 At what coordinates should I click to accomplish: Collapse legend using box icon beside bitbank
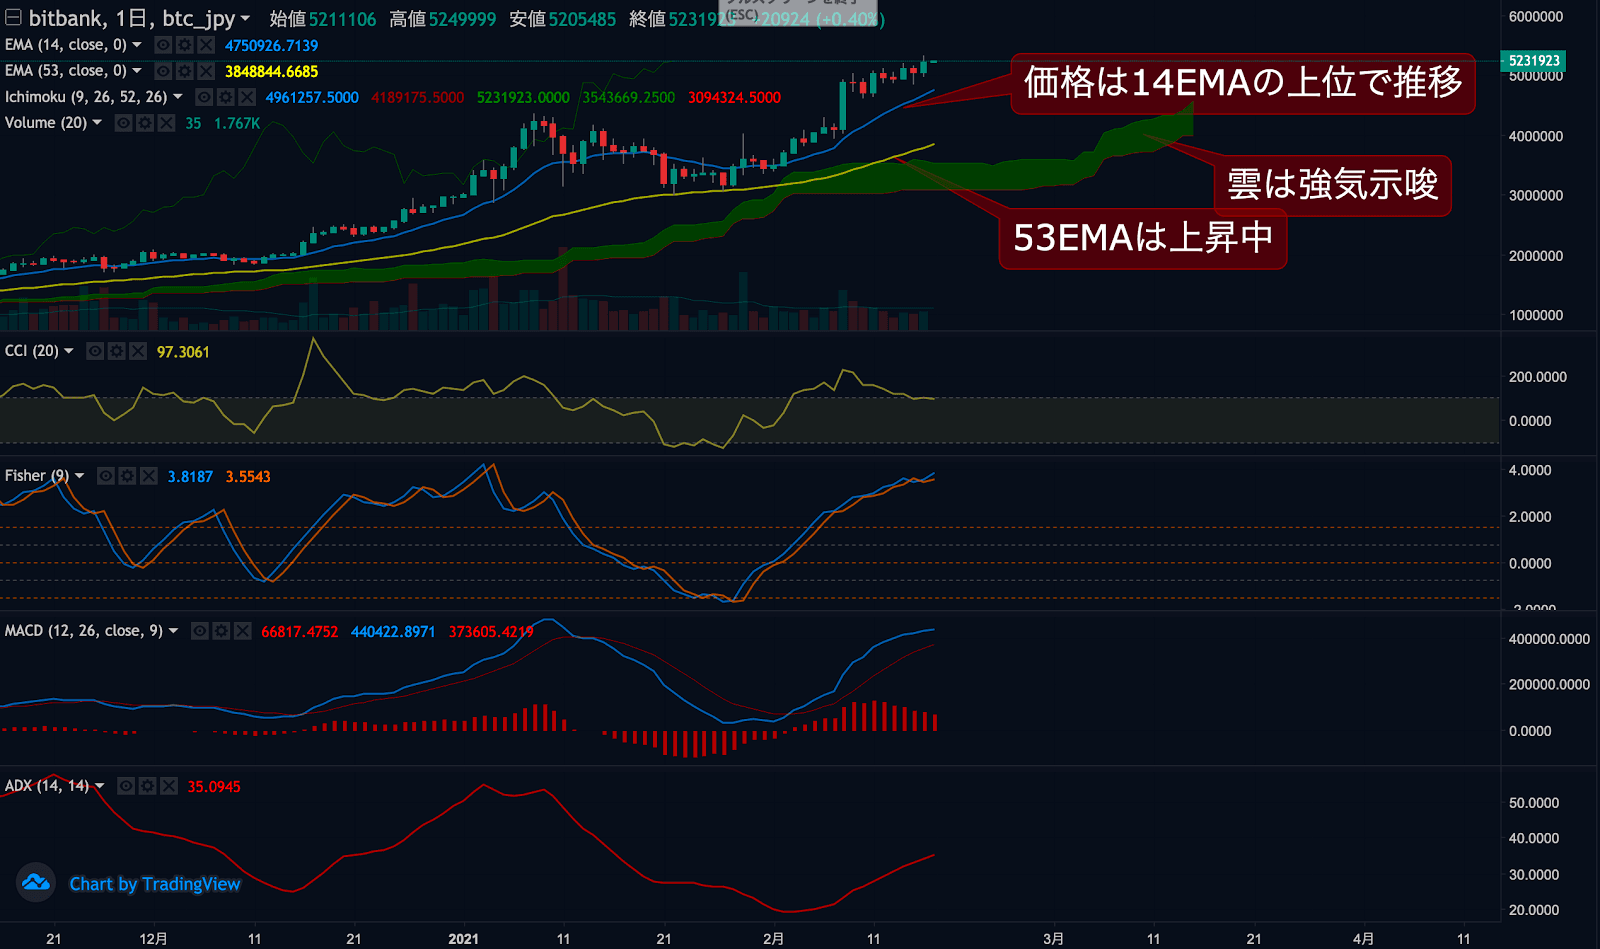(x=13, y=18)
